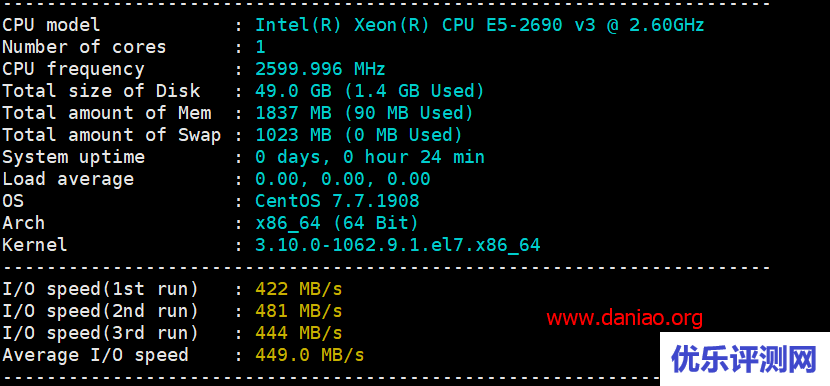The image size is (830, 386).
Task: Click the 优乐评测网 logo badge
Action: 744,359
